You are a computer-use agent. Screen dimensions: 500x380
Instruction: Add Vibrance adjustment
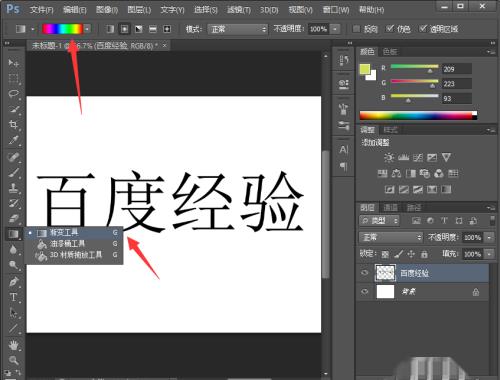[446, 157]
